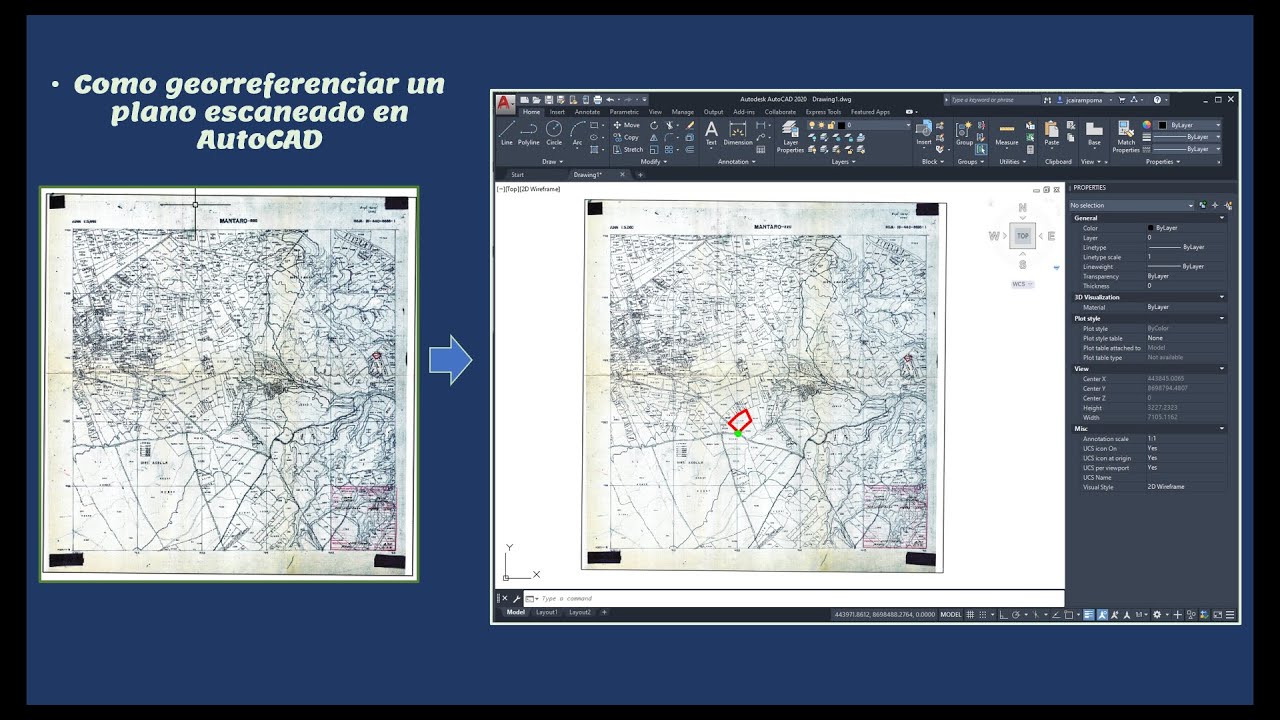Click the Stretch tool
This screenshot has width=1280, height=720.
pos(629,149)
